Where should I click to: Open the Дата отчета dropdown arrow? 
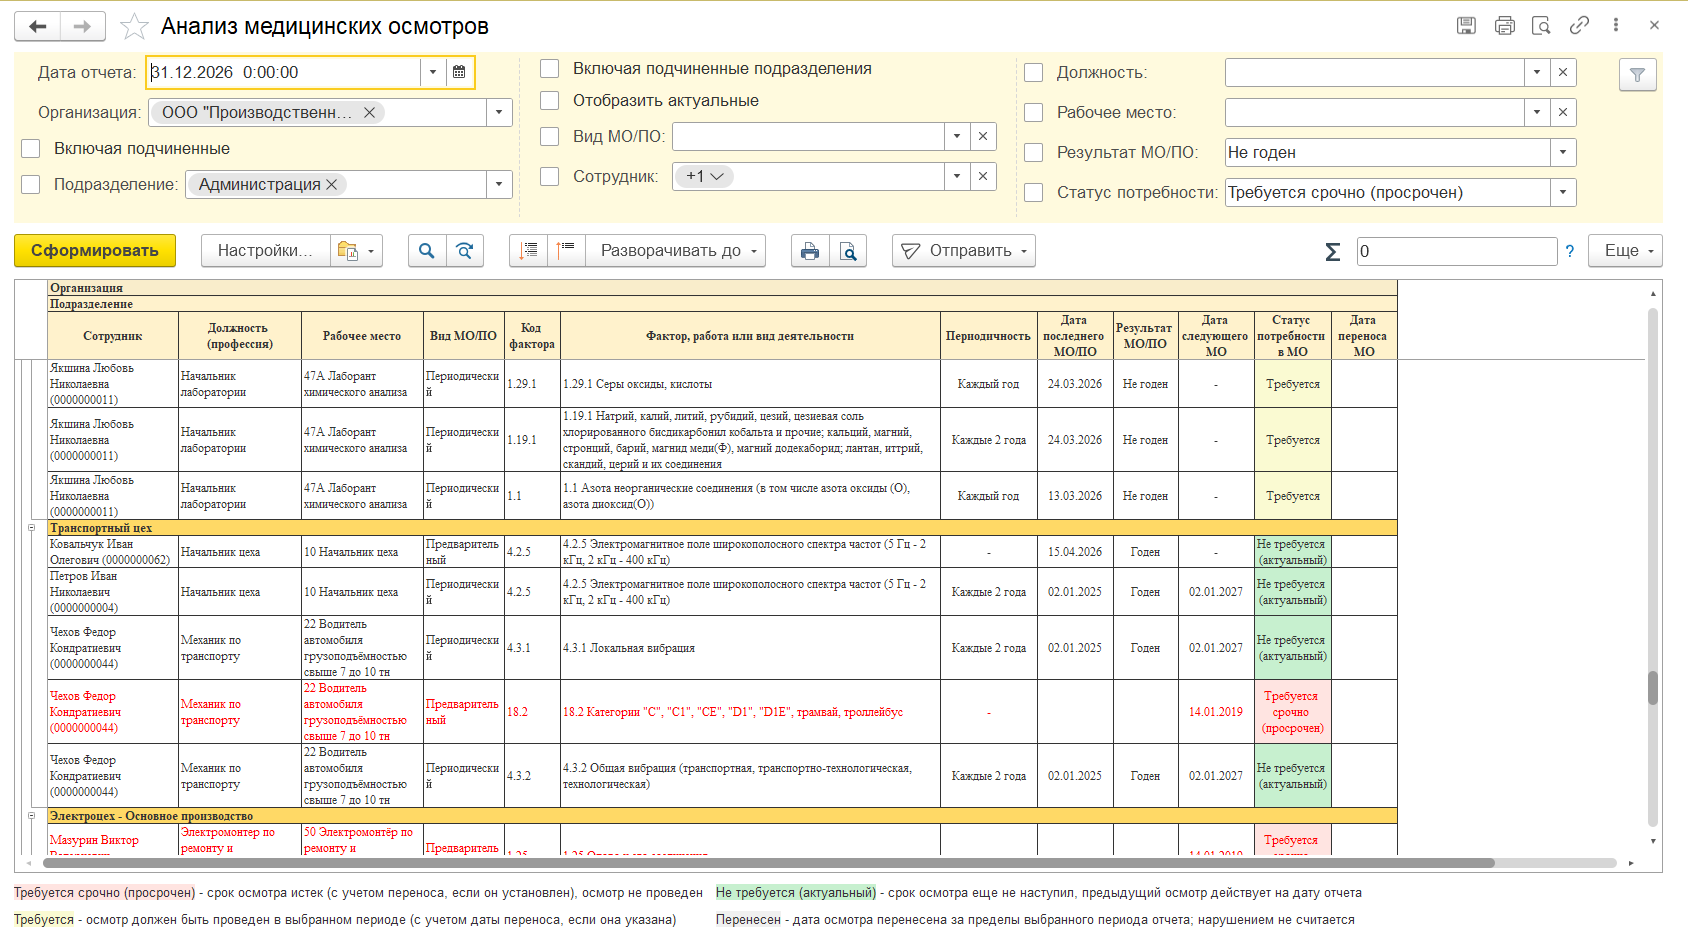433,72
